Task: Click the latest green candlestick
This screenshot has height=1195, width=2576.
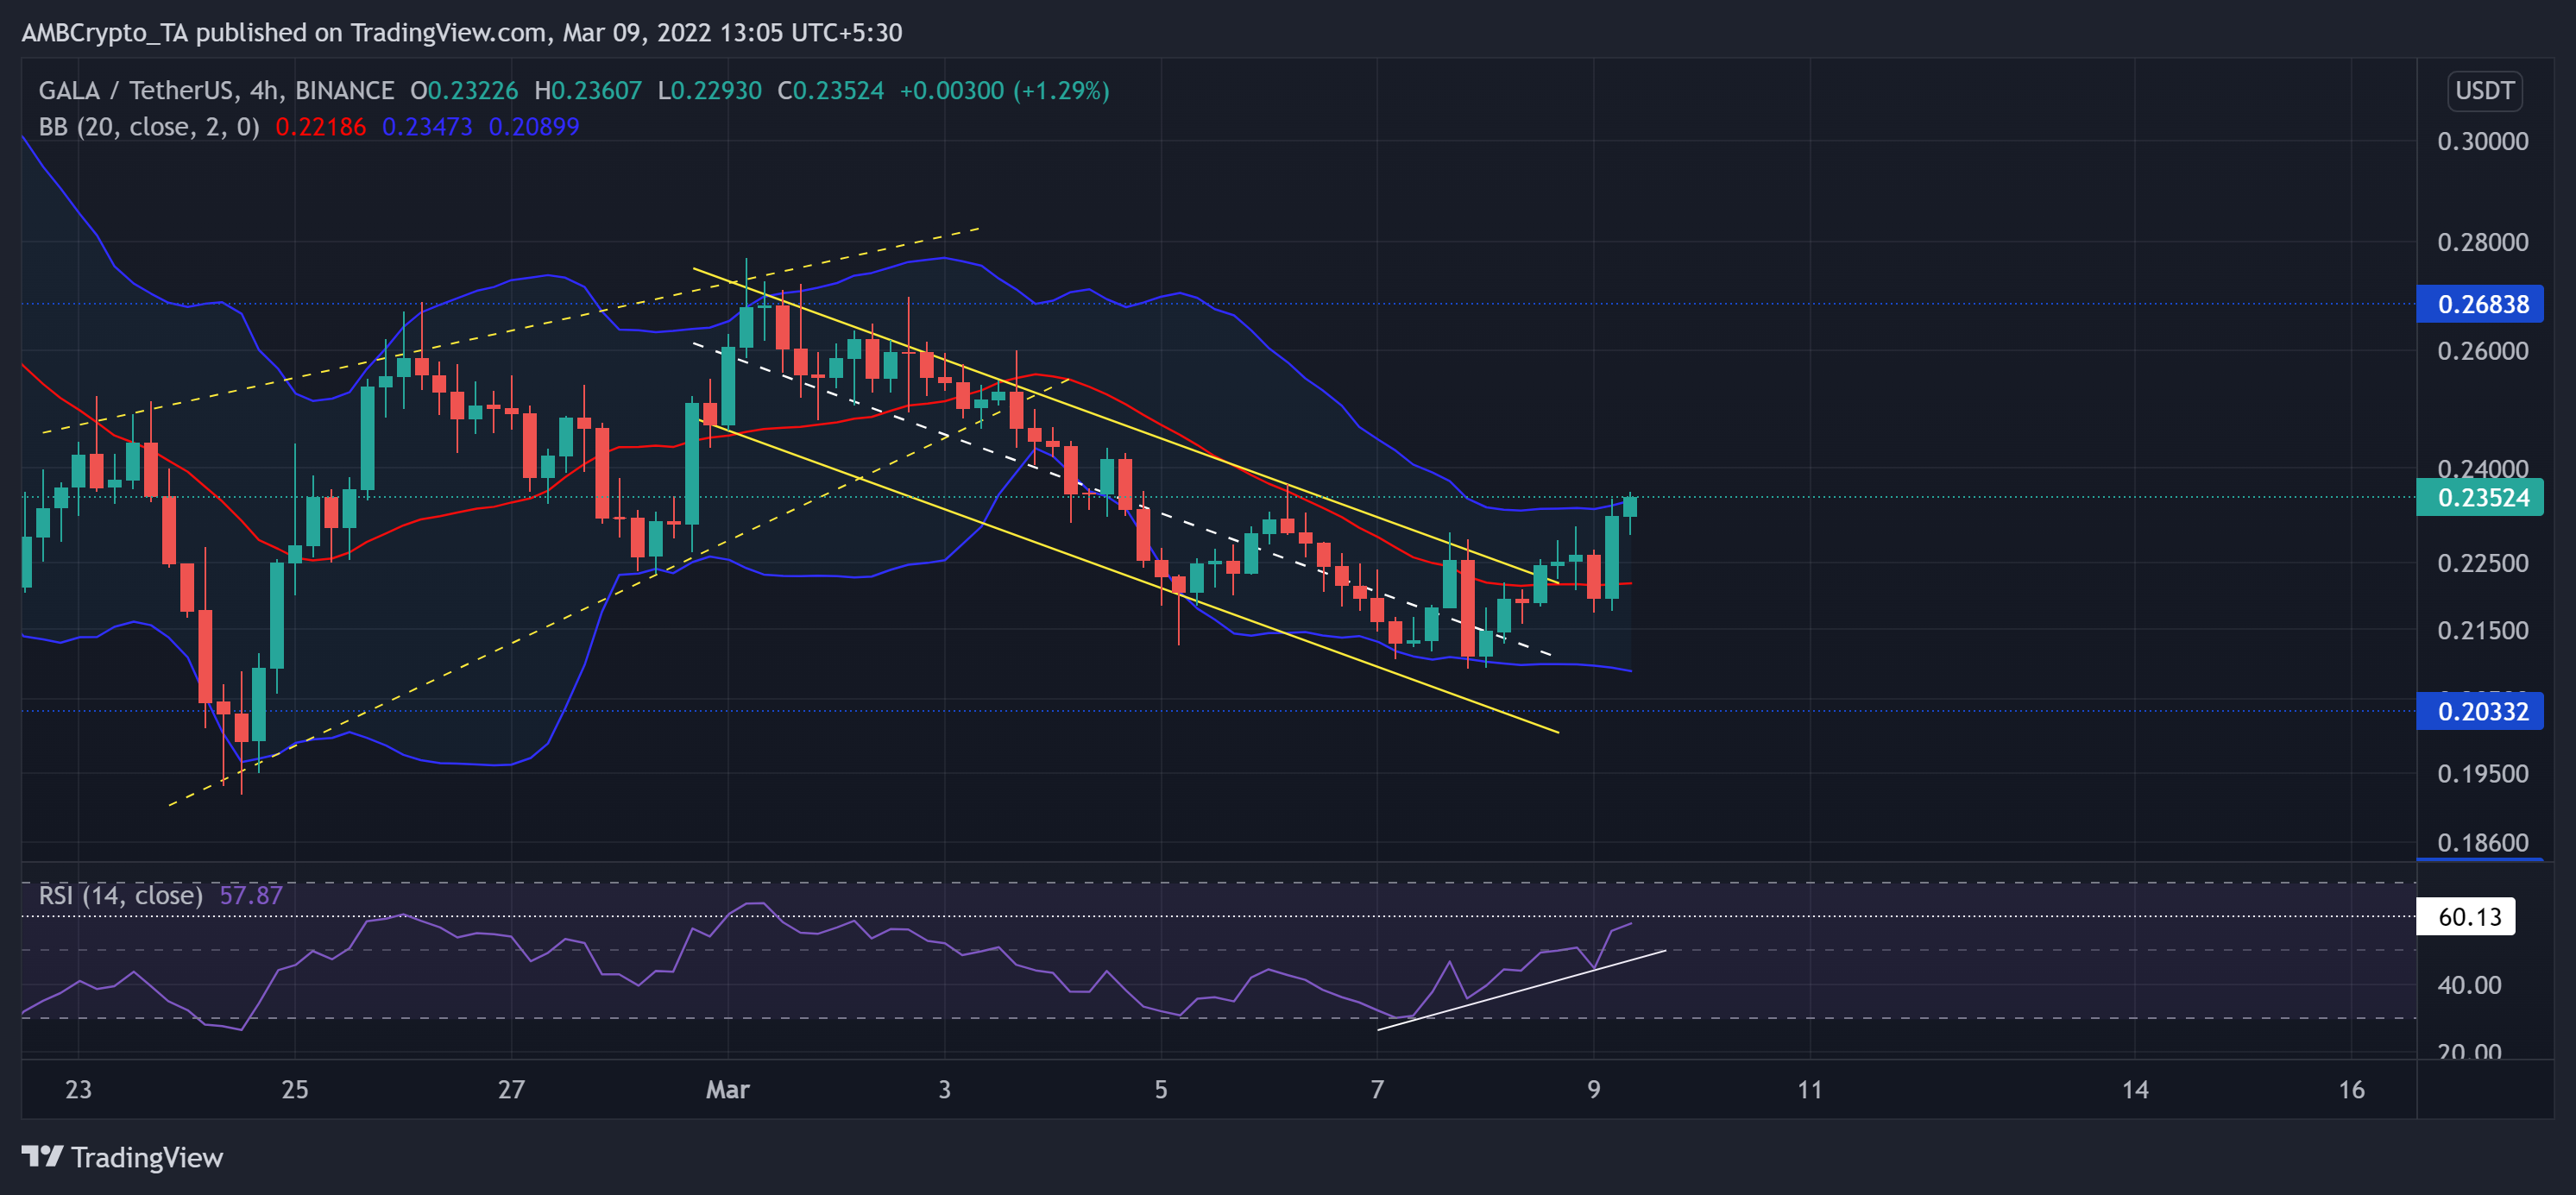Action: tap(1630, 507)
